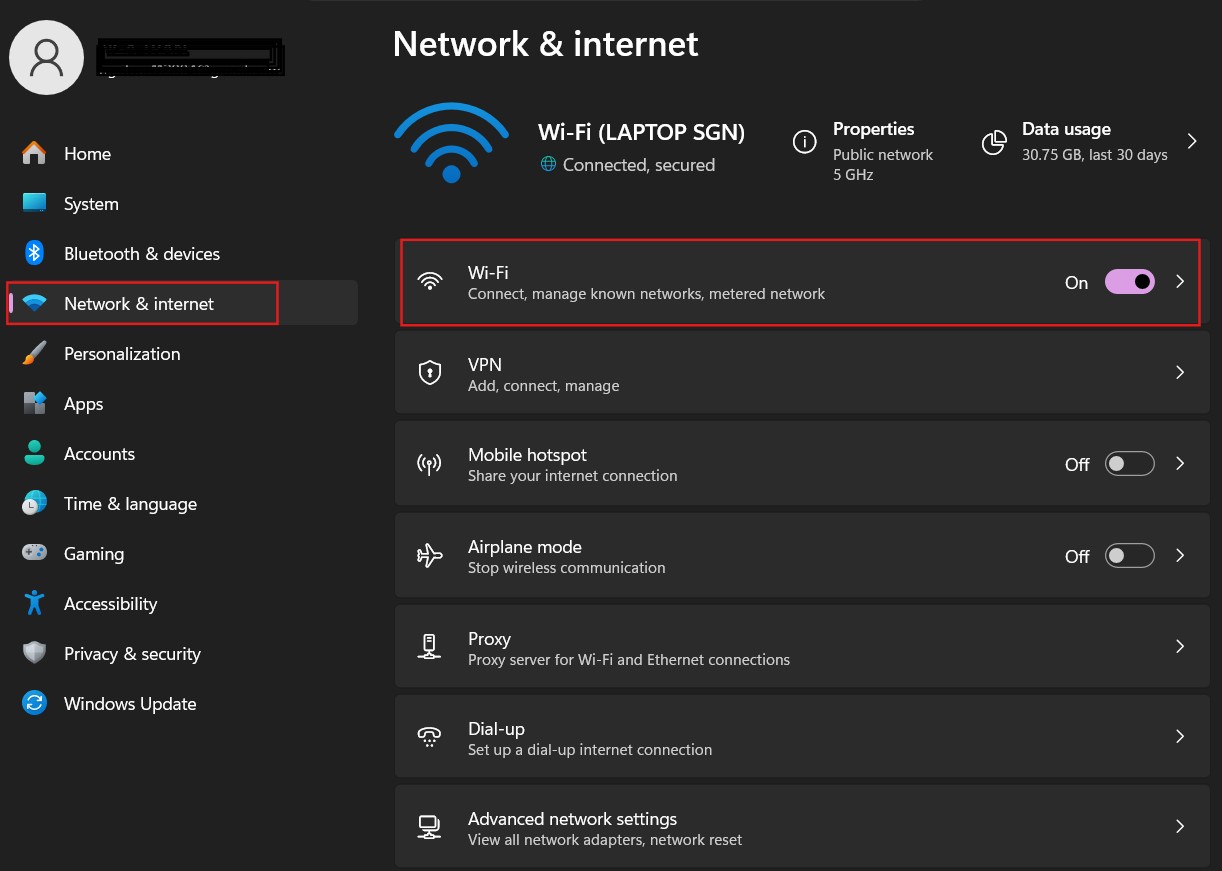Click the Advanced network settings computer icon

(430, 828)
